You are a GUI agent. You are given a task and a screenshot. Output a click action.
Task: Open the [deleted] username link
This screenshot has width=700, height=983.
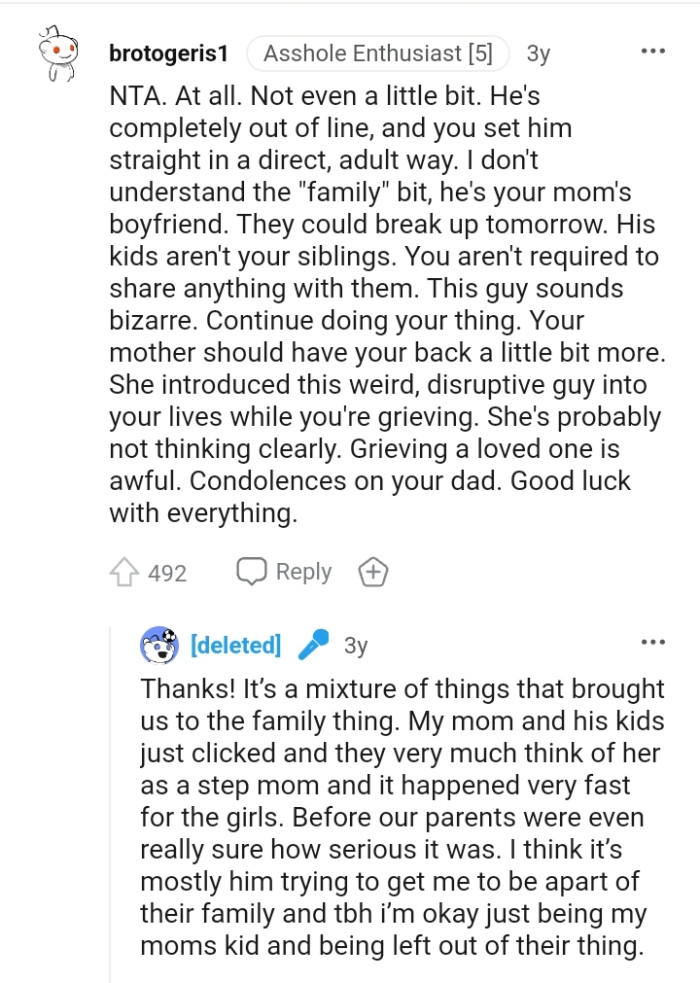(236, 645)
